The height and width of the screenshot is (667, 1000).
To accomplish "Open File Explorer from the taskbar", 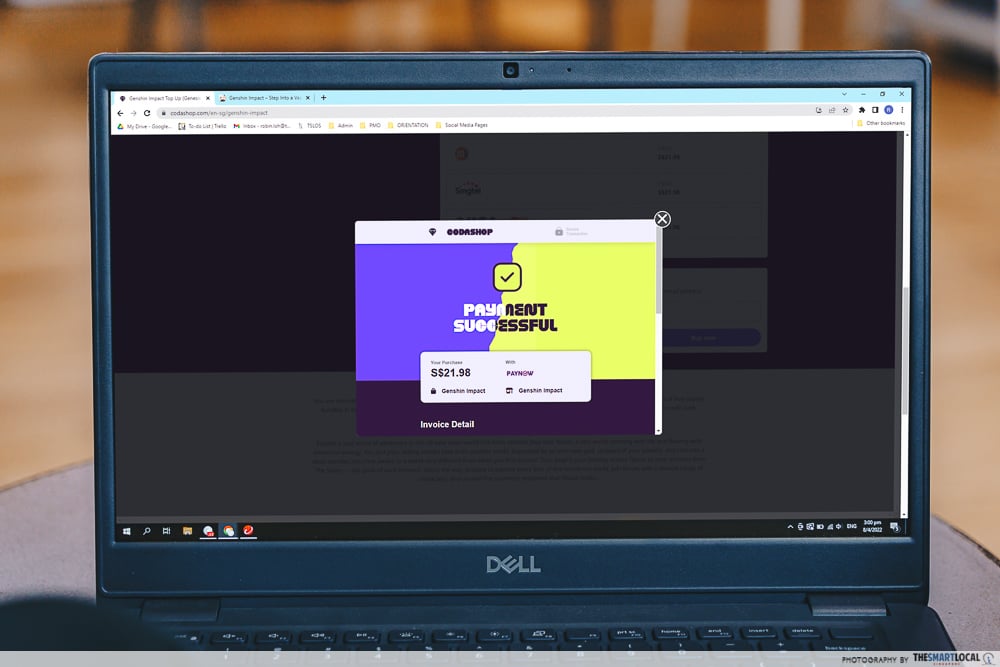I will tap(187, 531).
